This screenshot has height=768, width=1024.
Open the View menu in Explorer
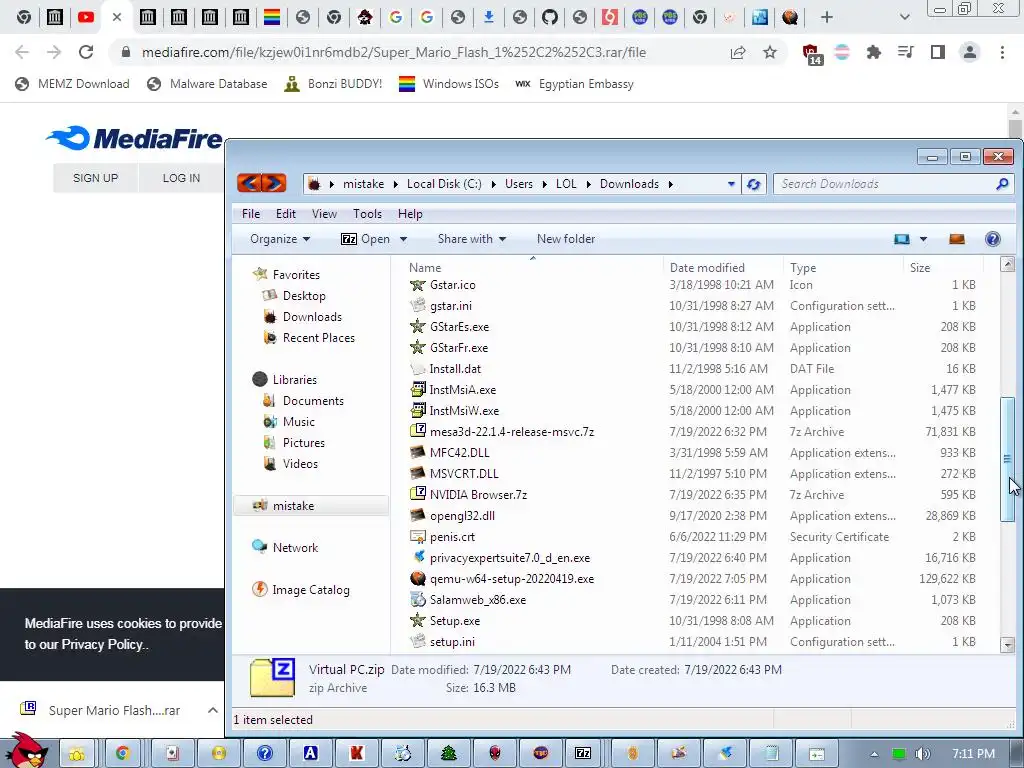(324, 214)
